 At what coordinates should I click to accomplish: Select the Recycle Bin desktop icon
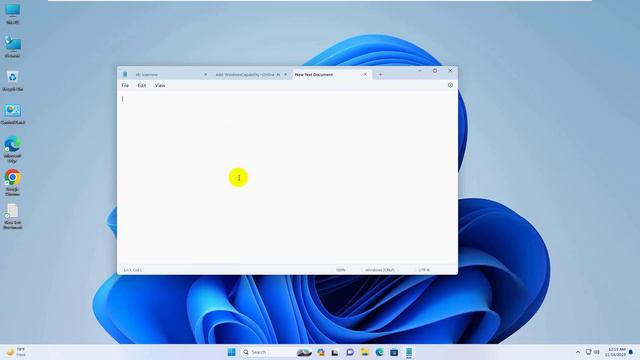[x=13, y=80]
